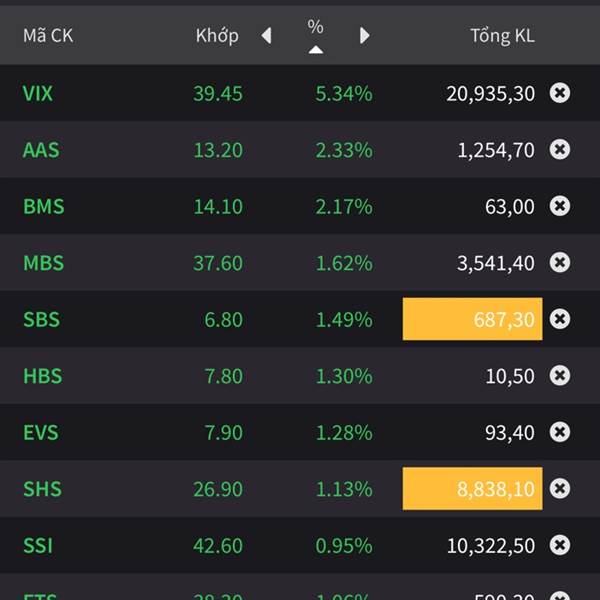Sort by Tổng KL column header
This screenshot has width=600, height=600.
(502, 36)
